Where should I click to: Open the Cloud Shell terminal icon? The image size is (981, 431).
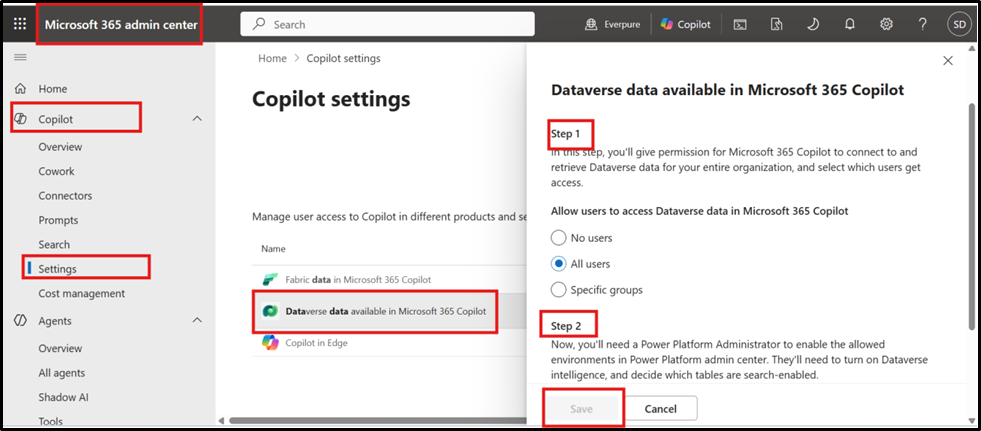[740, 24]
